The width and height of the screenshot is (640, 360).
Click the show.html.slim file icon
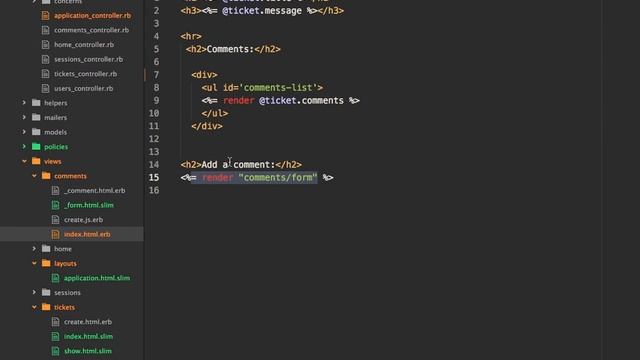point(56,351)
